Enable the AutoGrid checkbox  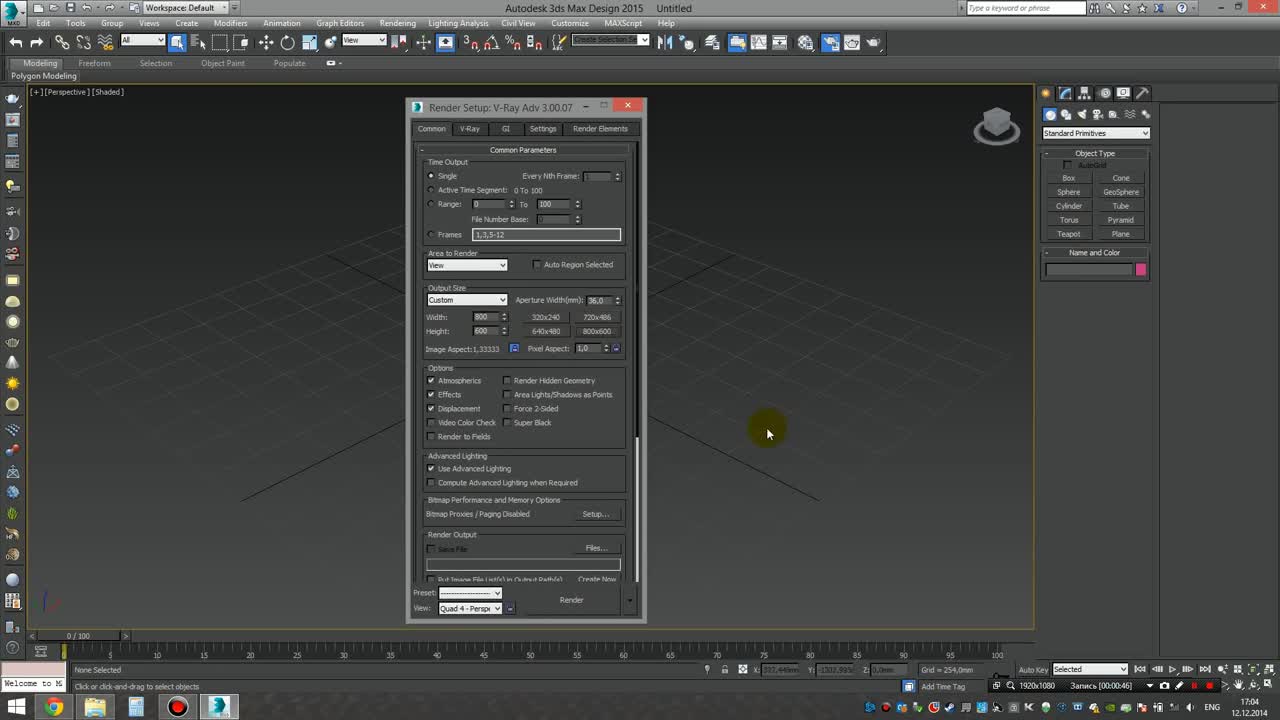pyautogui.click(x=1067, y=165)
